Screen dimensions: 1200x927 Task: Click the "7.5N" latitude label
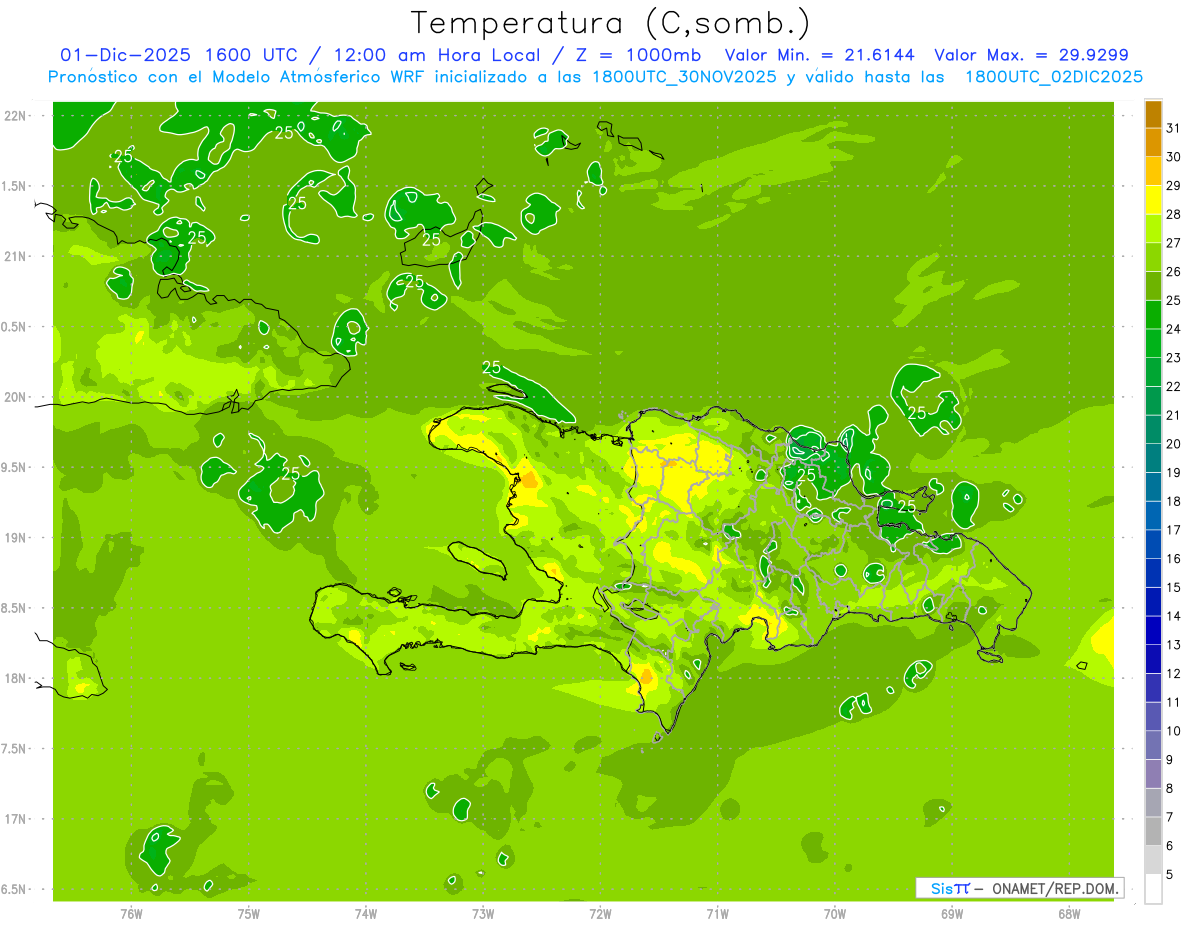click(15, 748)
